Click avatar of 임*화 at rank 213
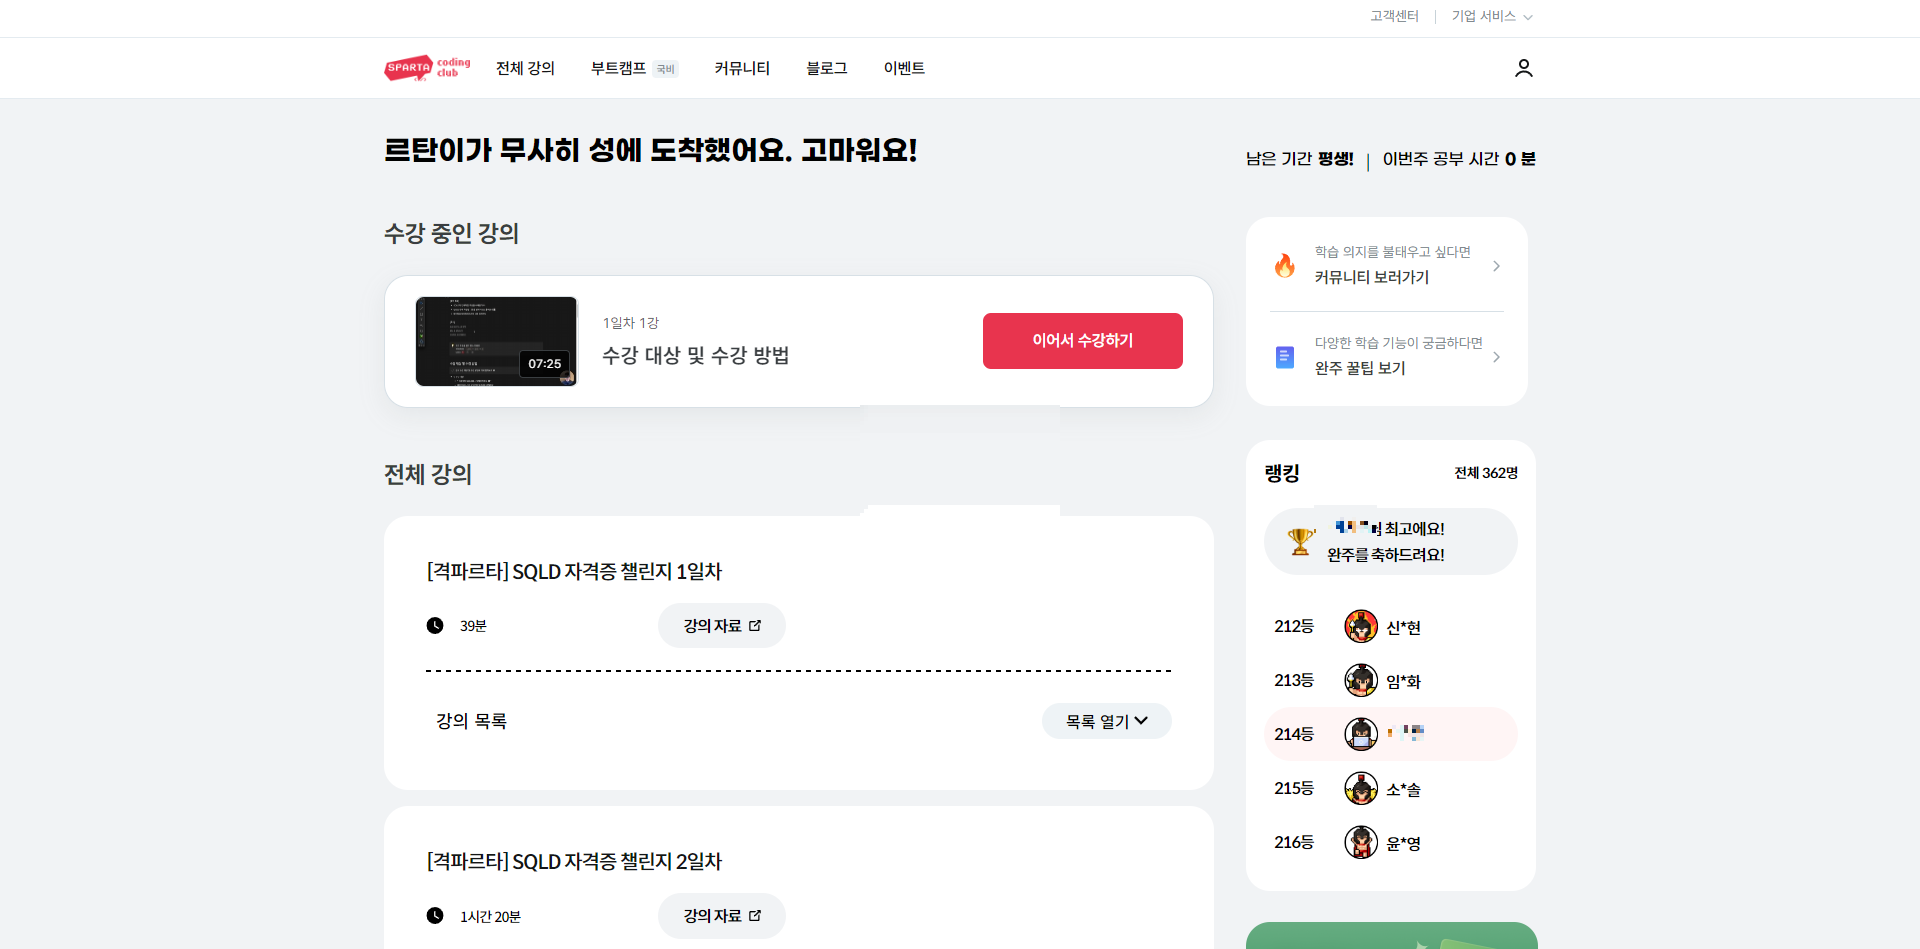The width and height of the screenshot is (1920, 949). [x=1361, y=681]
